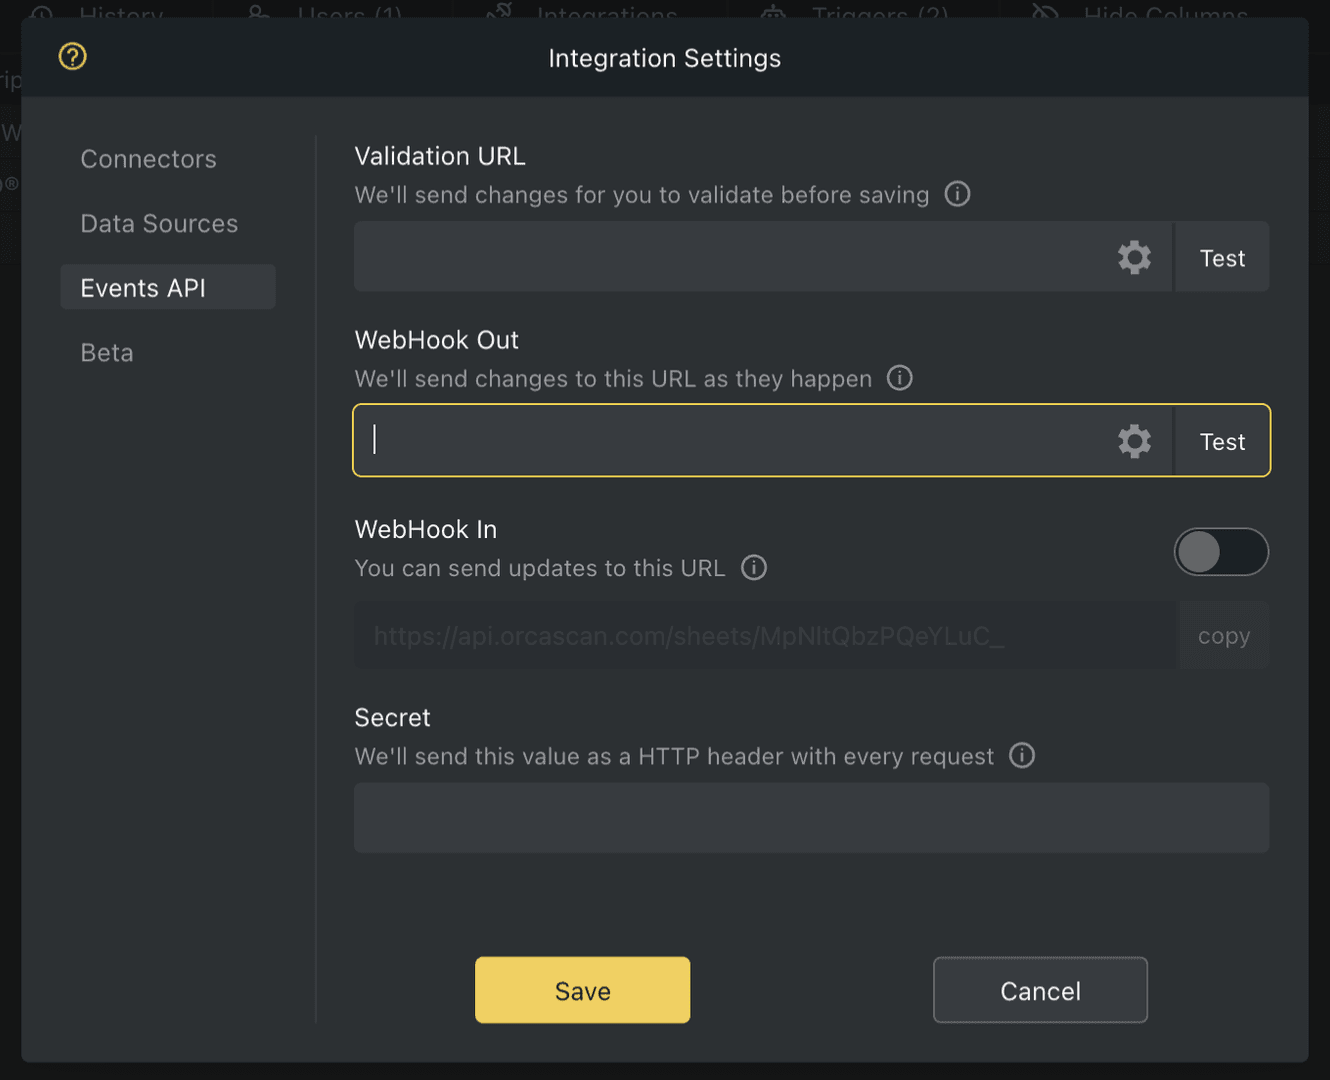The height and width of the screenshot is (1080, 1330).
Task: Click the info icon next to WebHook In
Action: pos(754,567)
